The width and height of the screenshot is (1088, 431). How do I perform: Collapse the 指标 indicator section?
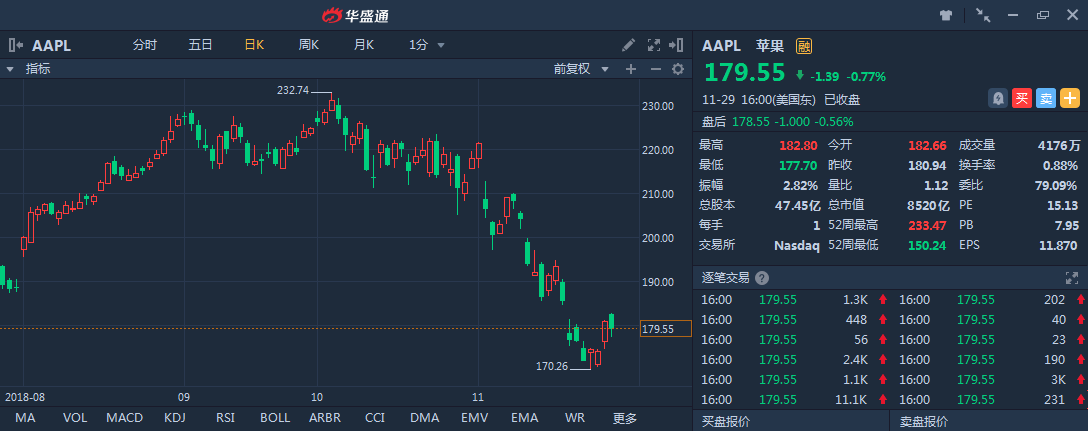click(x=10, y=69)
